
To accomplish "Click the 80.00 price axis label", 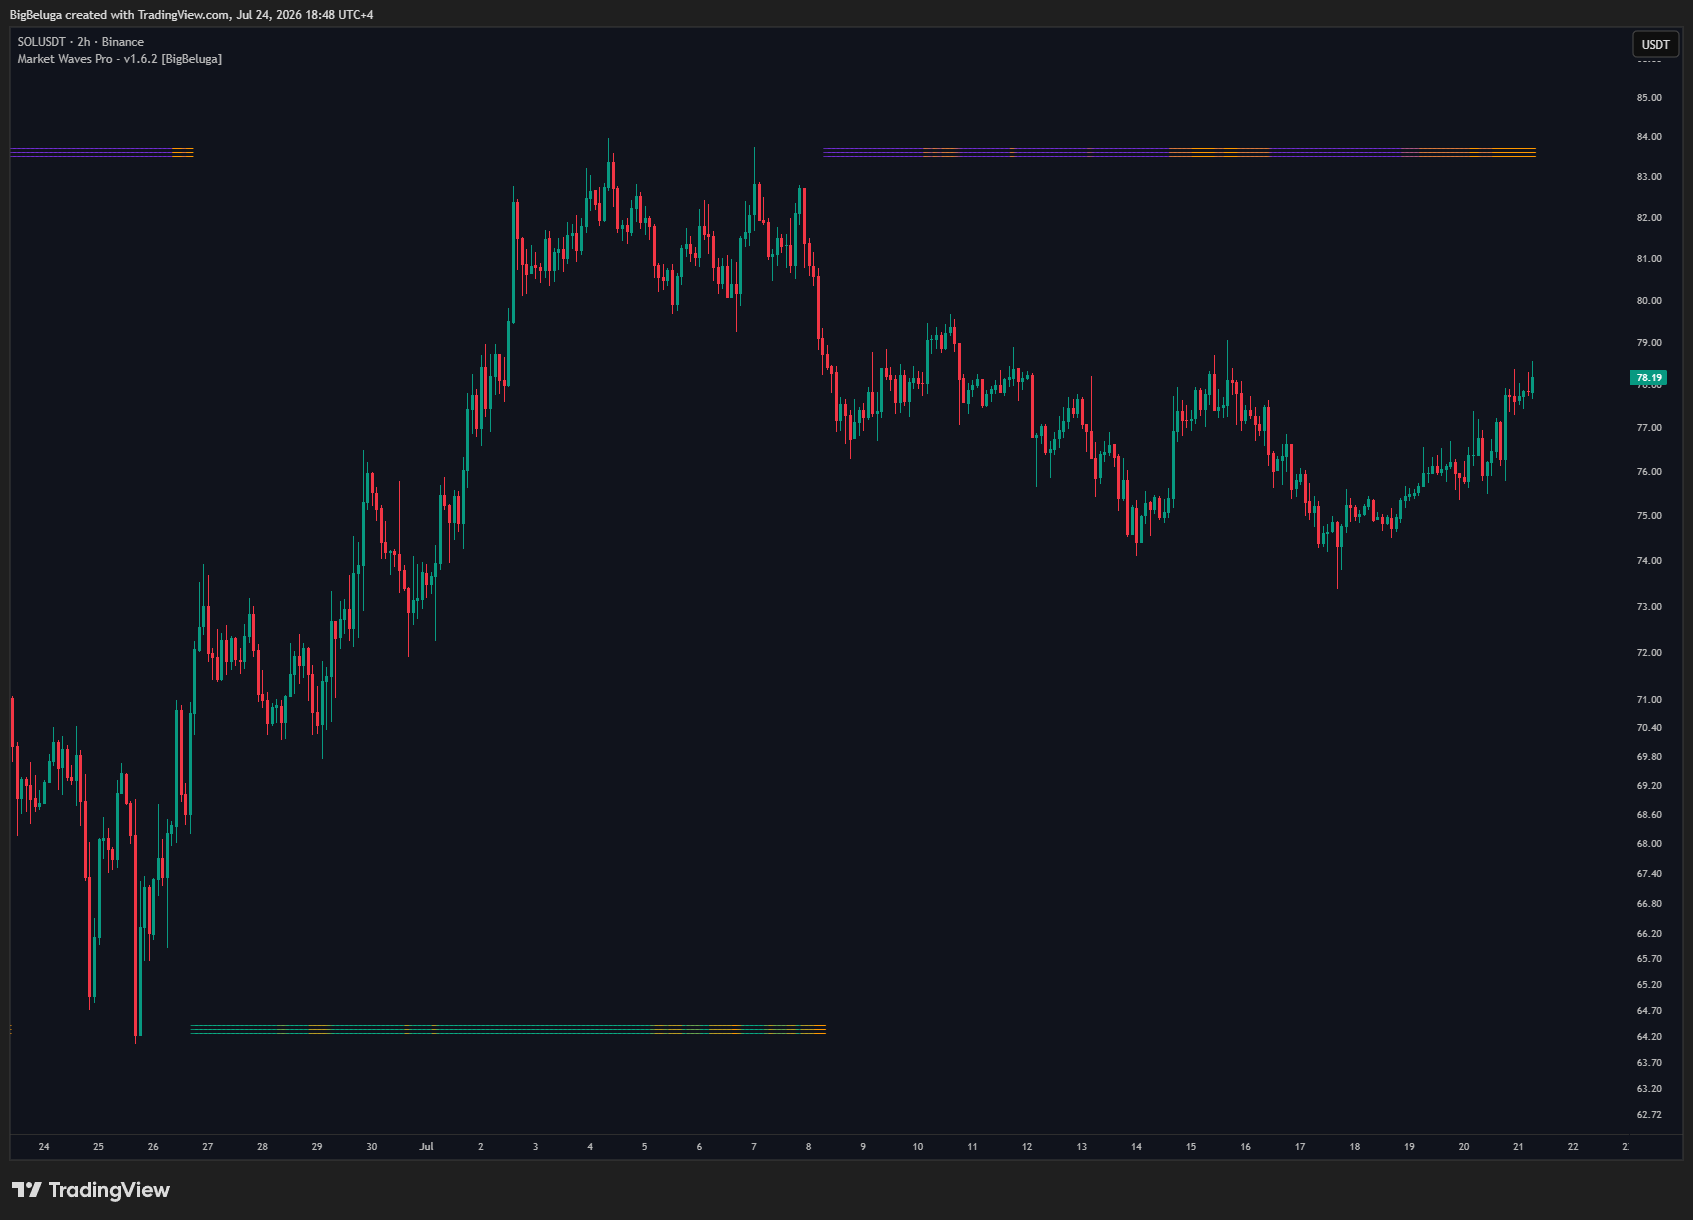I will pos(1649,301).
